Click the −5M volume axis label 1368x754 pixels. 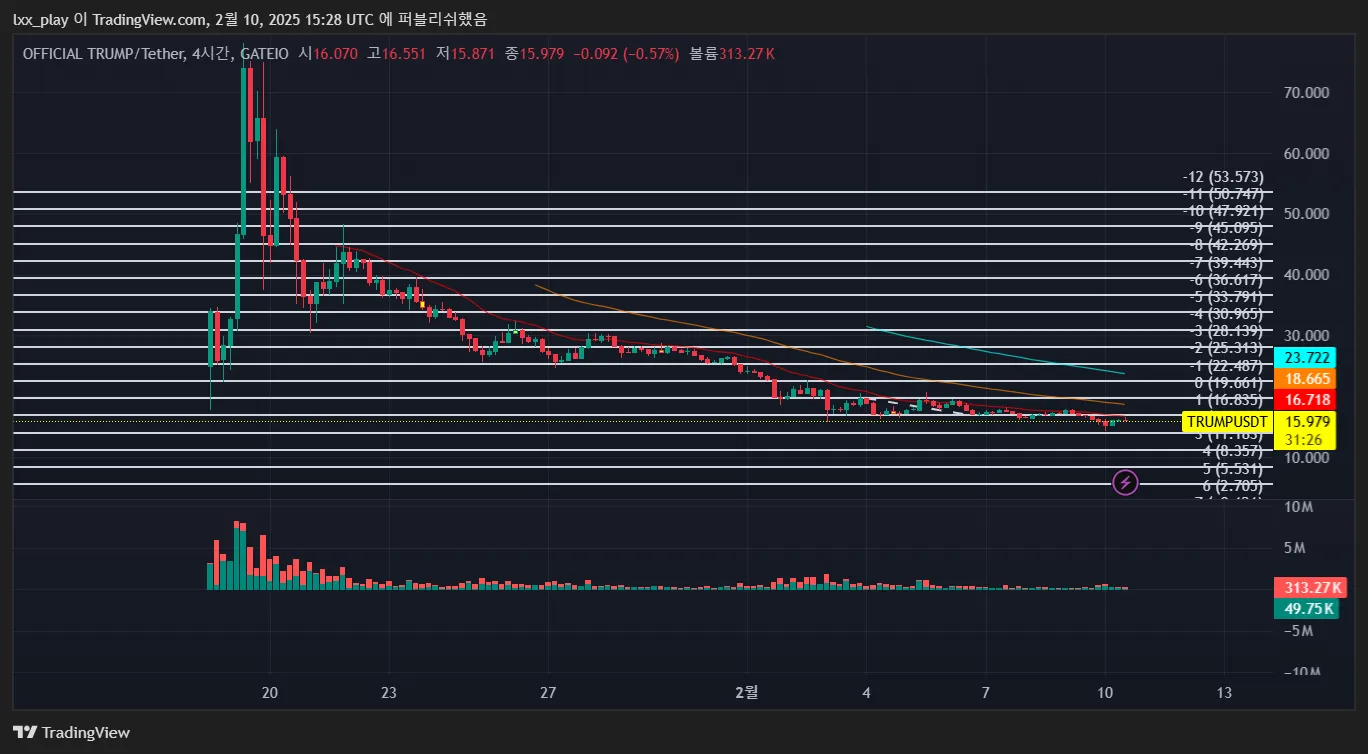[x=1298, y=630]
